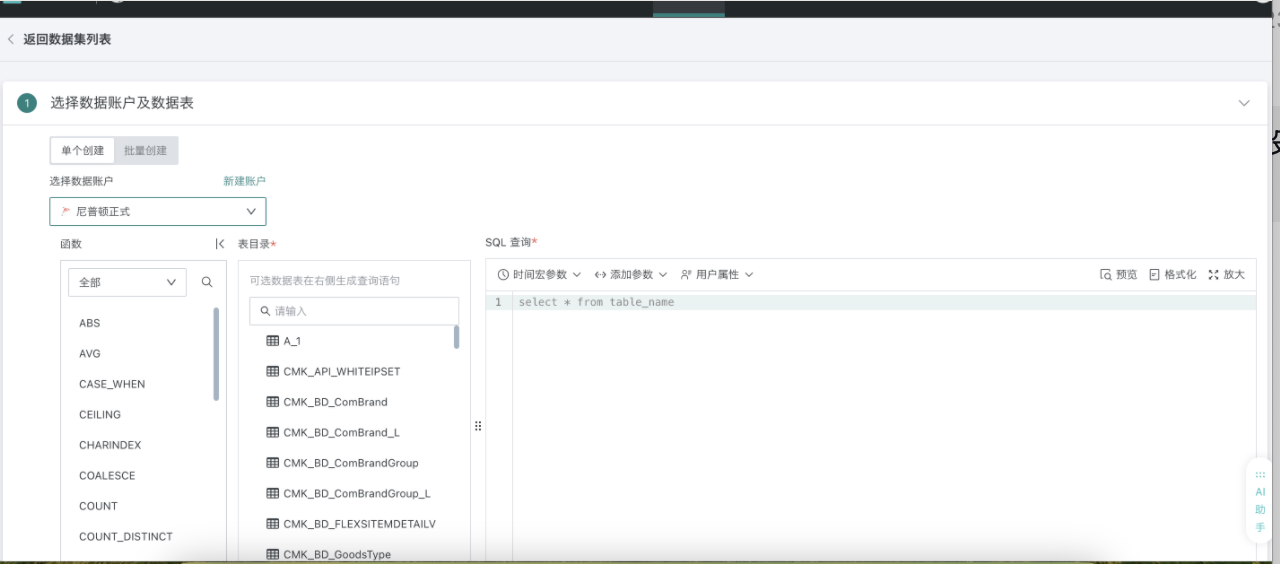Click table icon next to CMK_API_WHITEIPSET

pos(272,371)
